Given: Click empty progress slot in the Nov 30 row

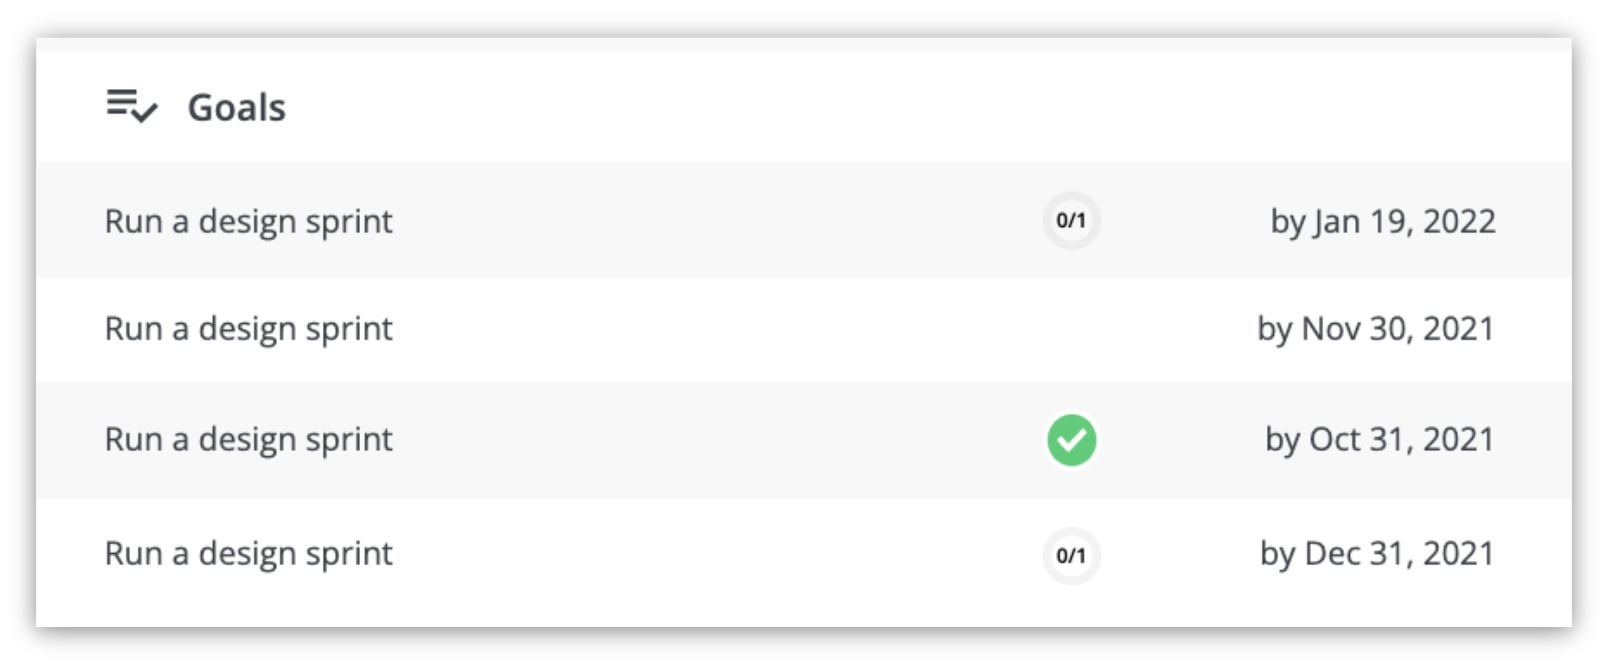Looking at the screenshot, I should tap(1071, 329).
